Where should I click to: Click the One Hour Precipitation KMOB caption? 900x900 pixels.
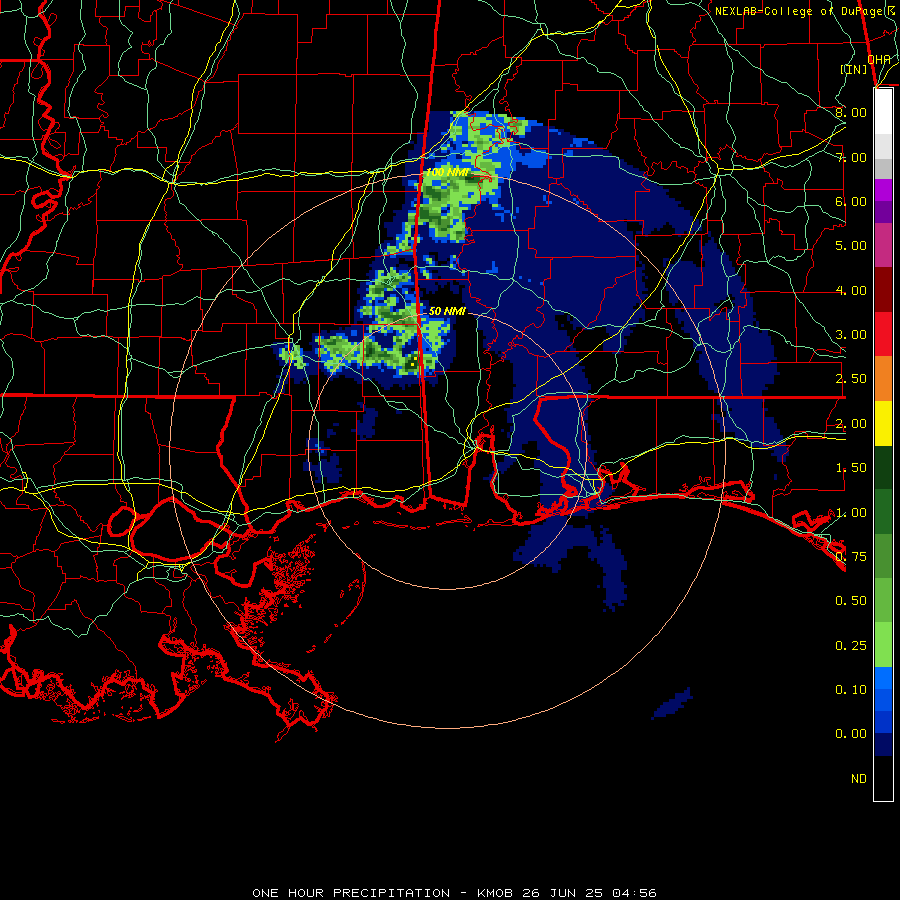tap(454, 893)
